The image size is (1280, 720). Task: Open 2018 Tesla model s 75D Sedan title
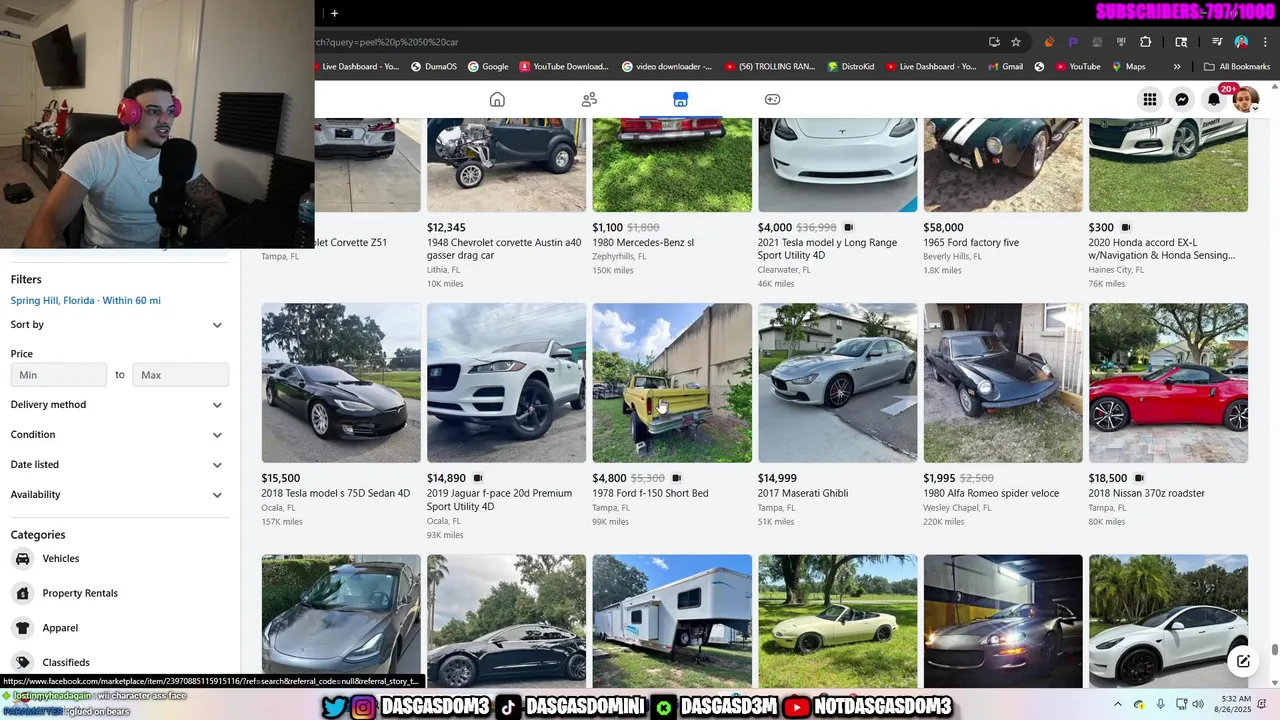click(336, 493)
